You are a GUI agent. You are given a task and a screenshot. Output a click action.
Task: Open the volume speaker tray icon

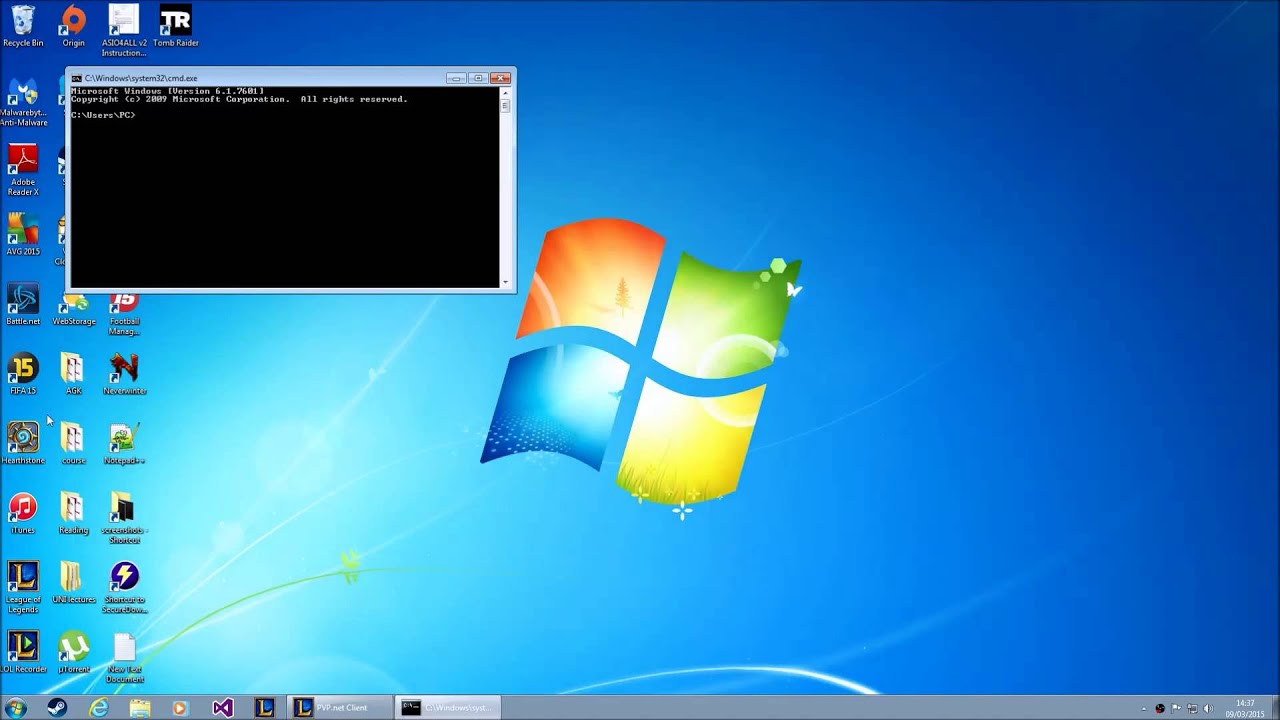[1208, 709]
